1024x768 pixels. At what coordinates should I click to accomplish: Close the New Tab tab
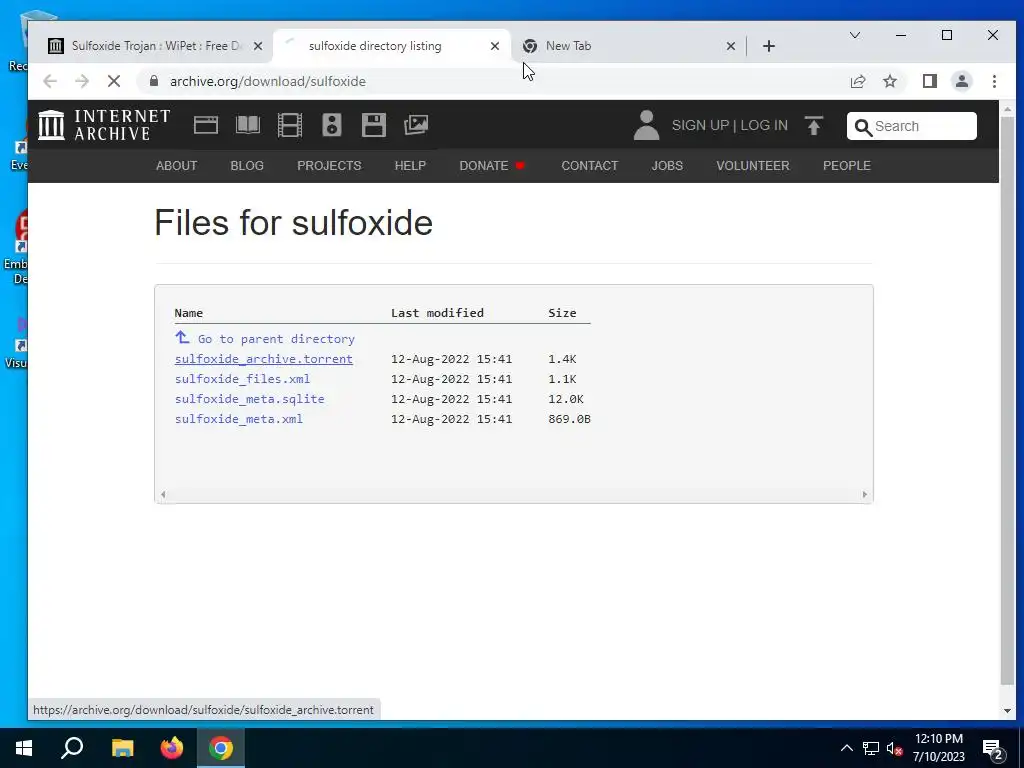pos(731,46)
